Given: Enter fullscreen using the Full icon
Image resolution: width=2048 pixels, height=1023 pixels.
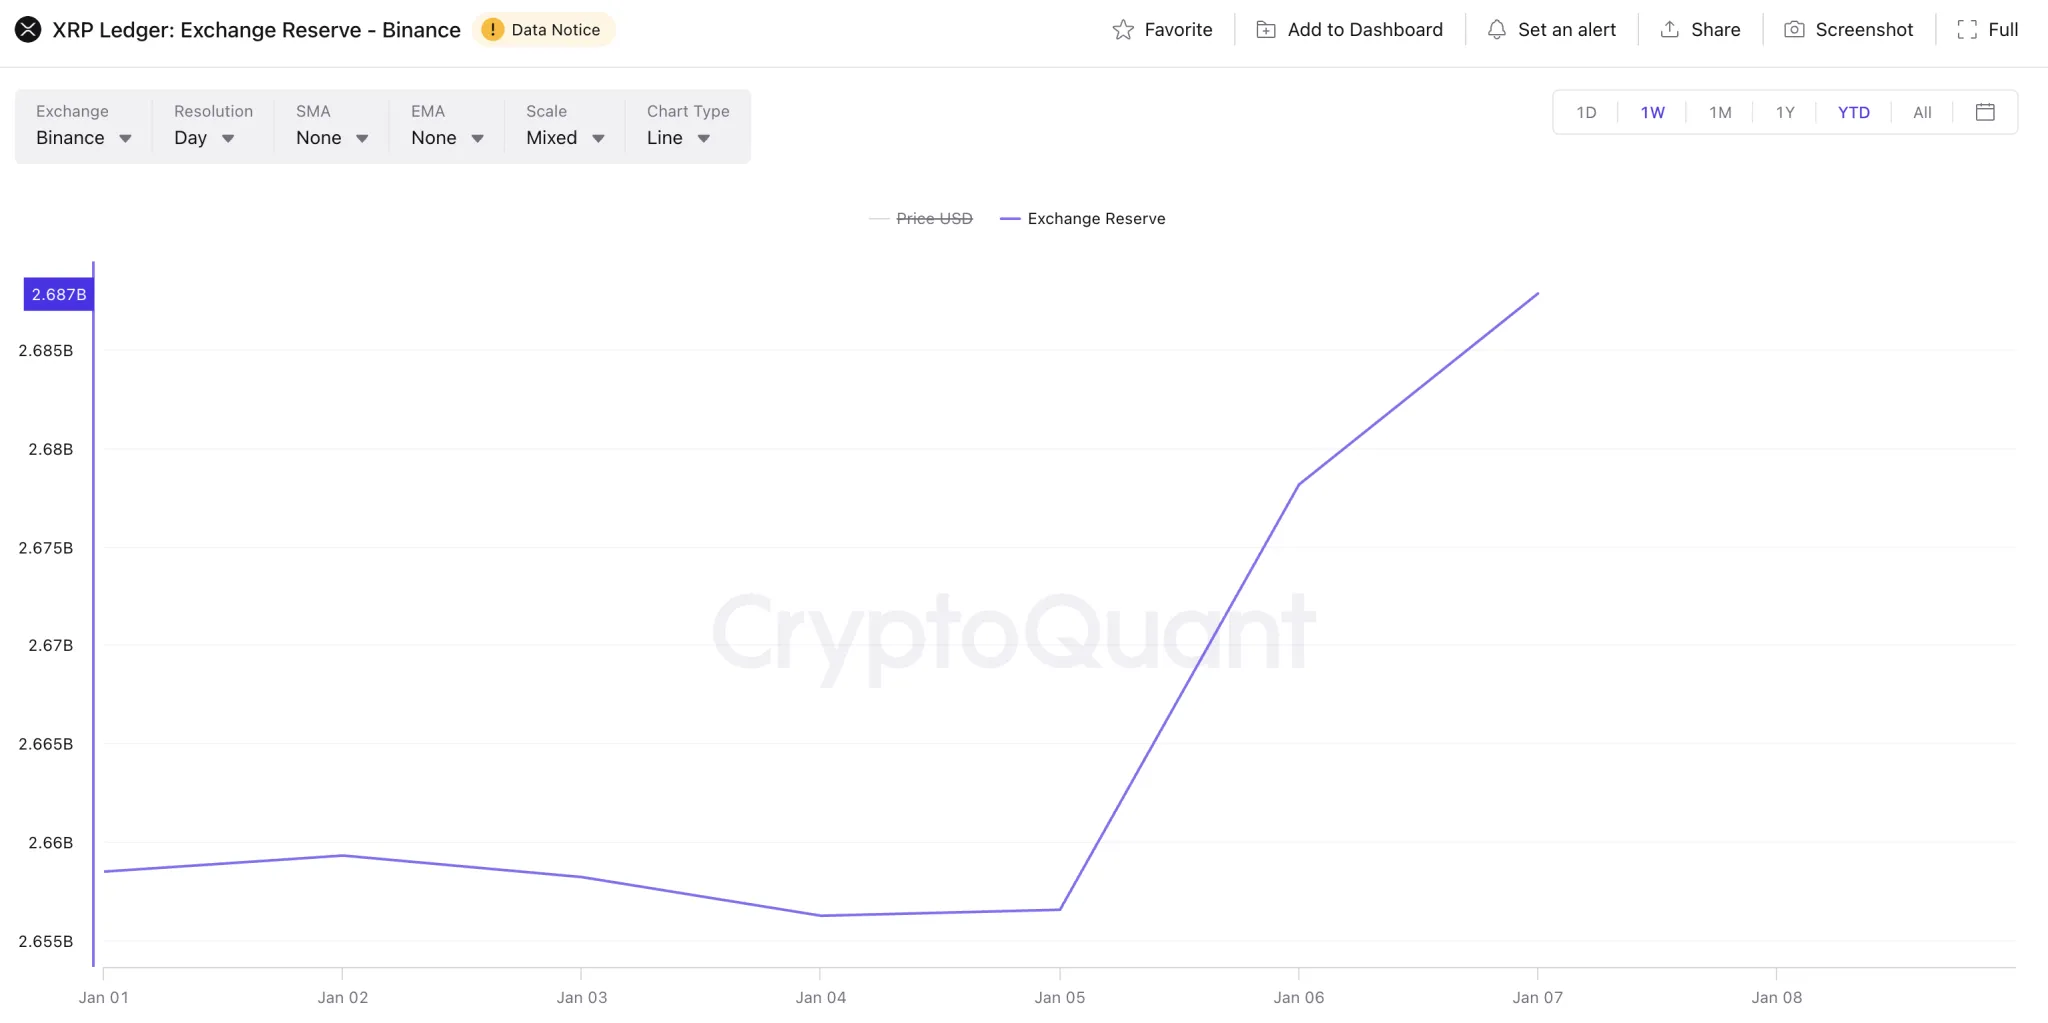Looking at the screenshot, I should pos(1968,29).
